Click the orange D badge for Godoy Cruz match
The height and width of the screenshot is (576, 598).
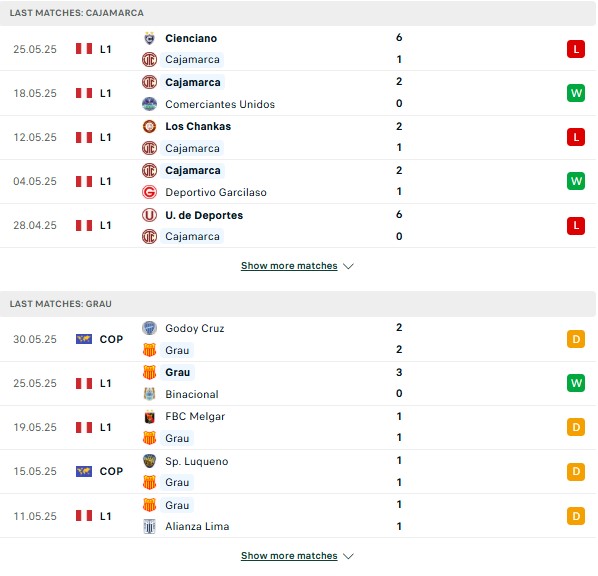click(x=575, y=339)
